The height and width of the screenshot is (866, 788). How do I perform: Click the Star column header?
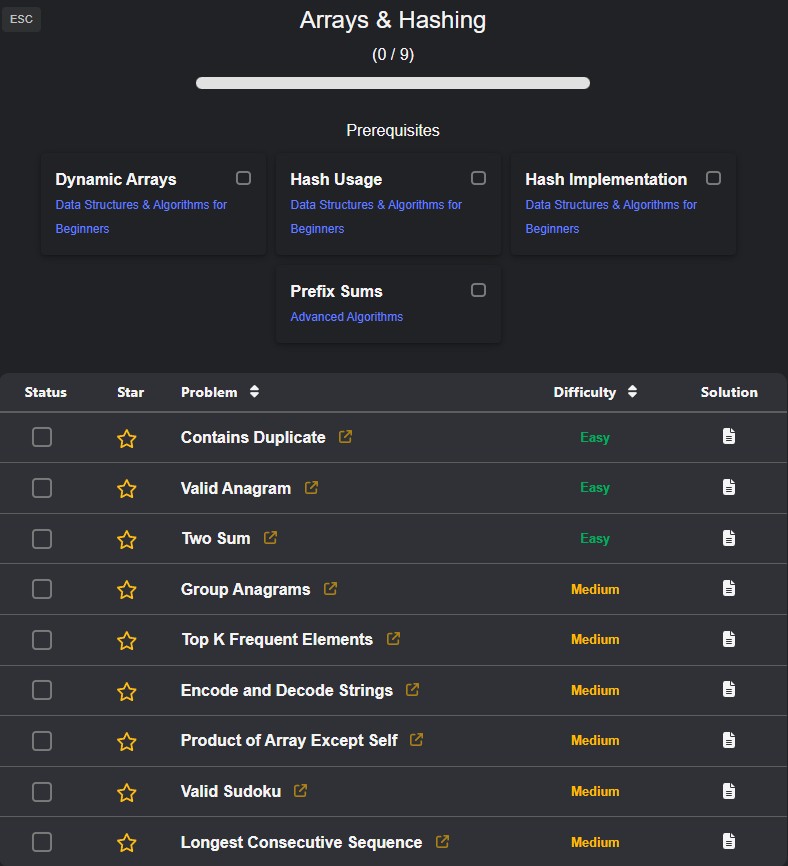pyautogui.click(x=130, y=392)
